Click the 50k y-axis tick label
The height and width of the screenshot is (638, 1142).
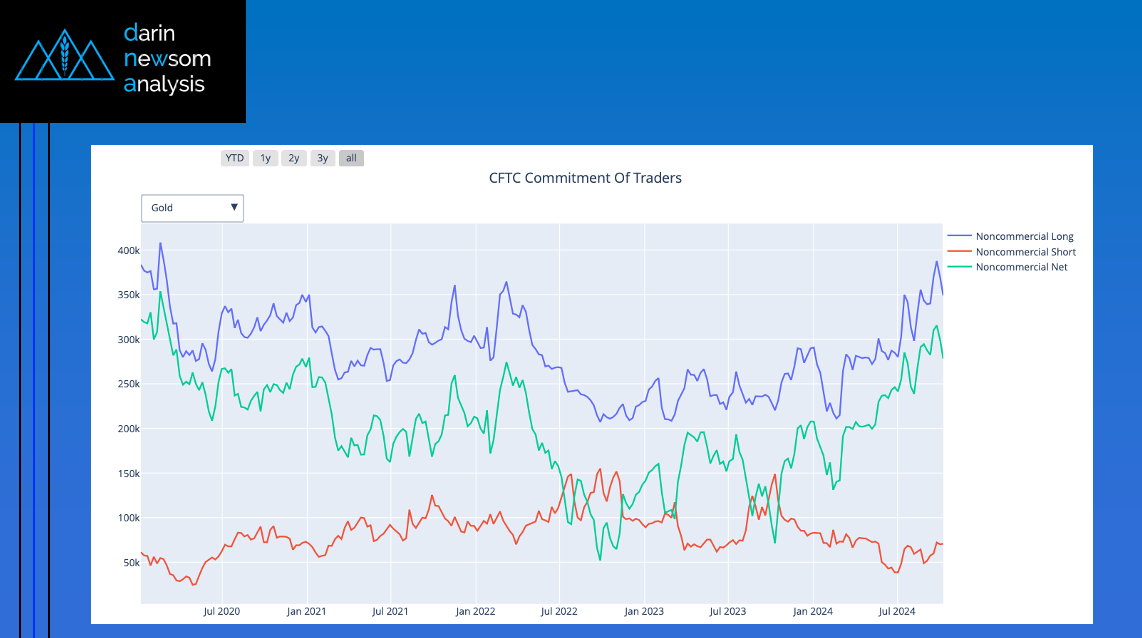pos(129,563)
